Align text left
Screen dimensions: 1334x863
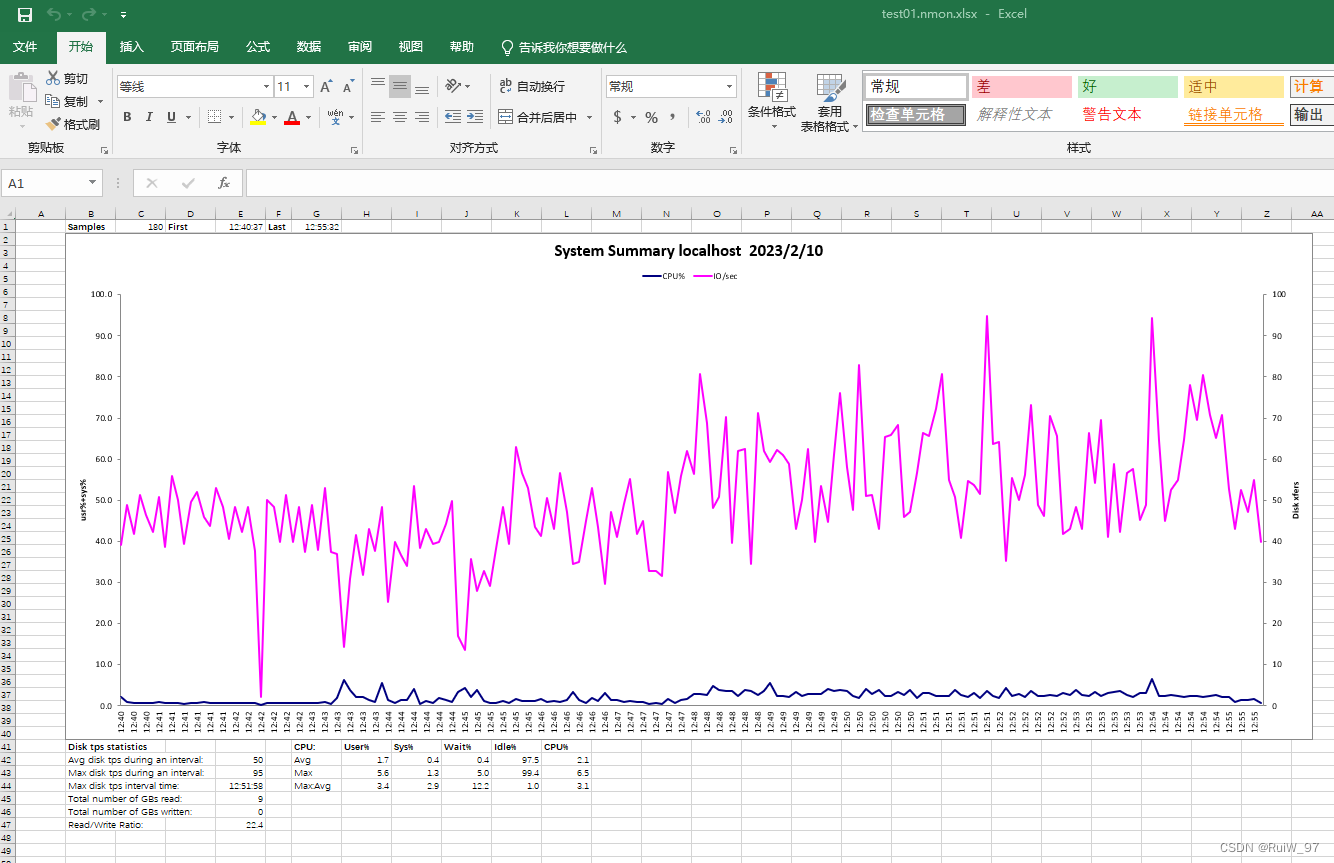pyautogui.click(x=377, y=117)
